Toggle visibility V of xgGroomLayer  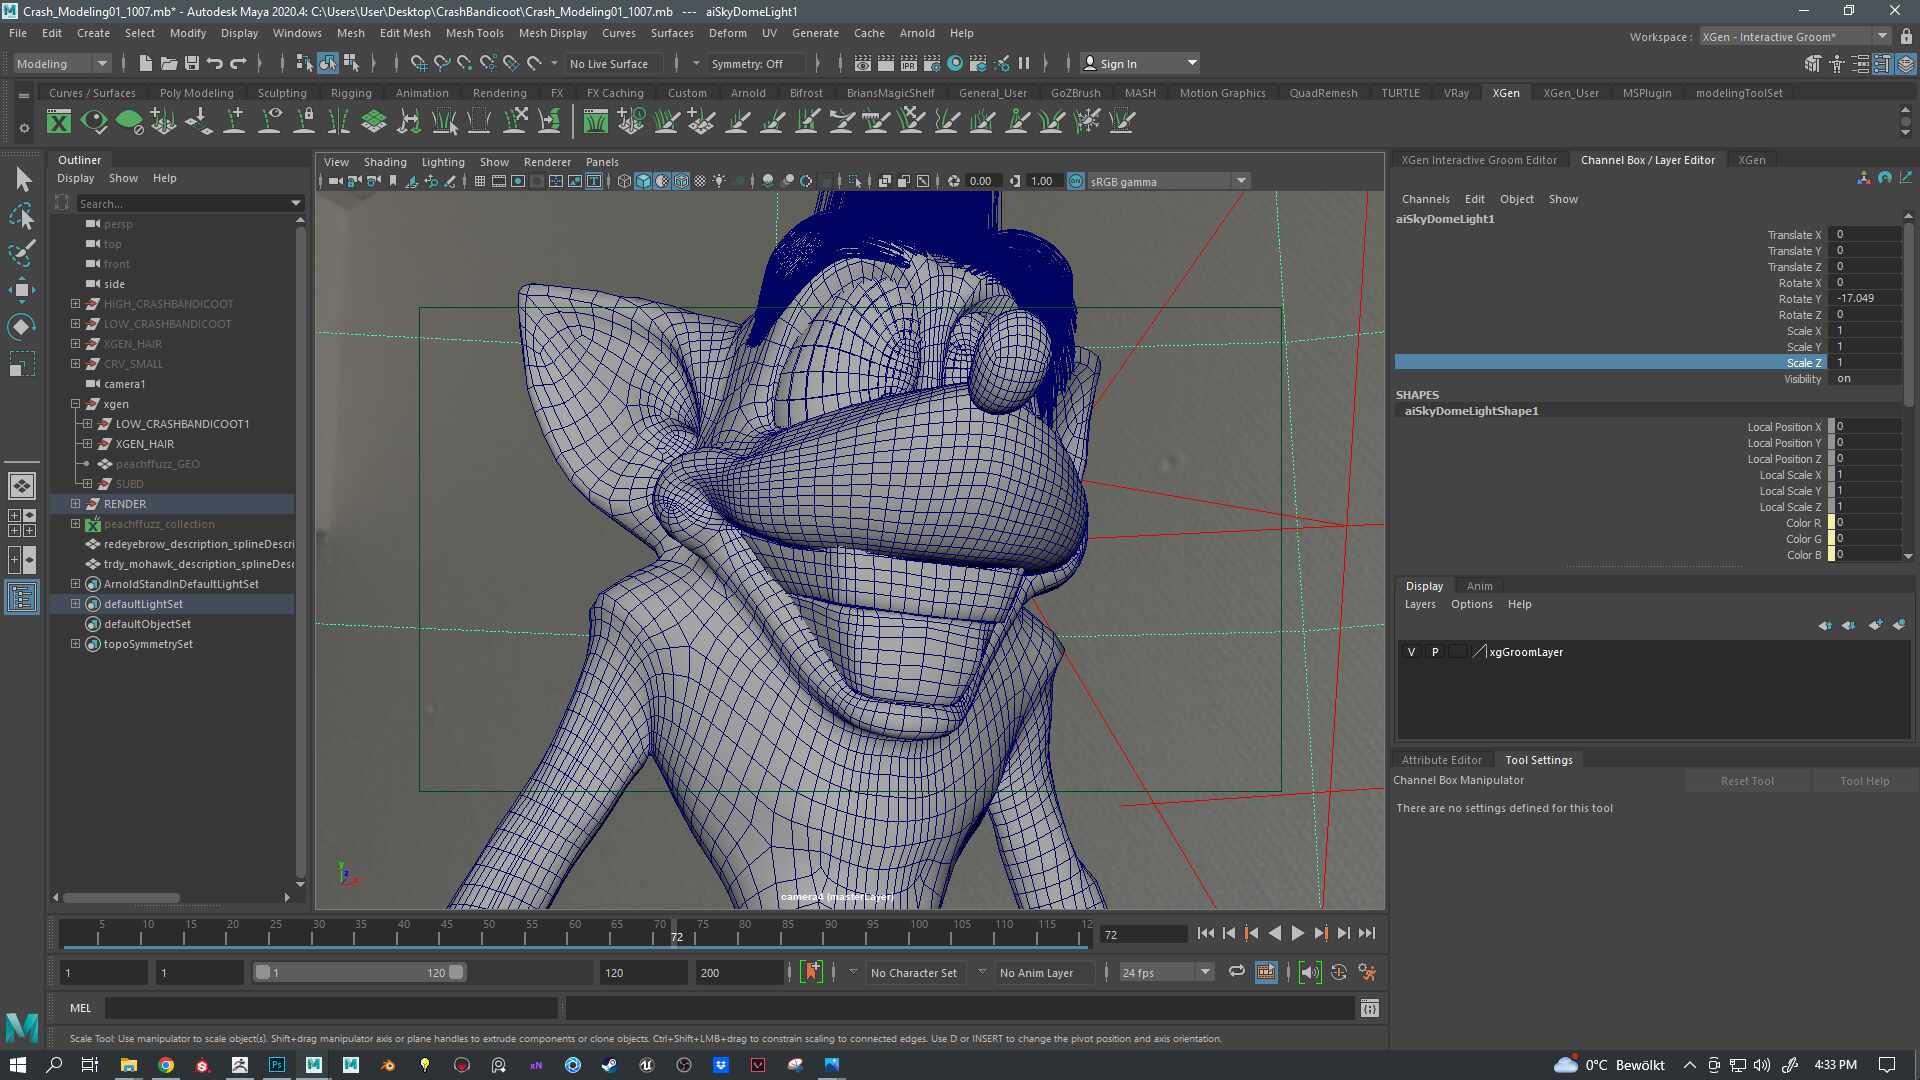pos(1411,652)
